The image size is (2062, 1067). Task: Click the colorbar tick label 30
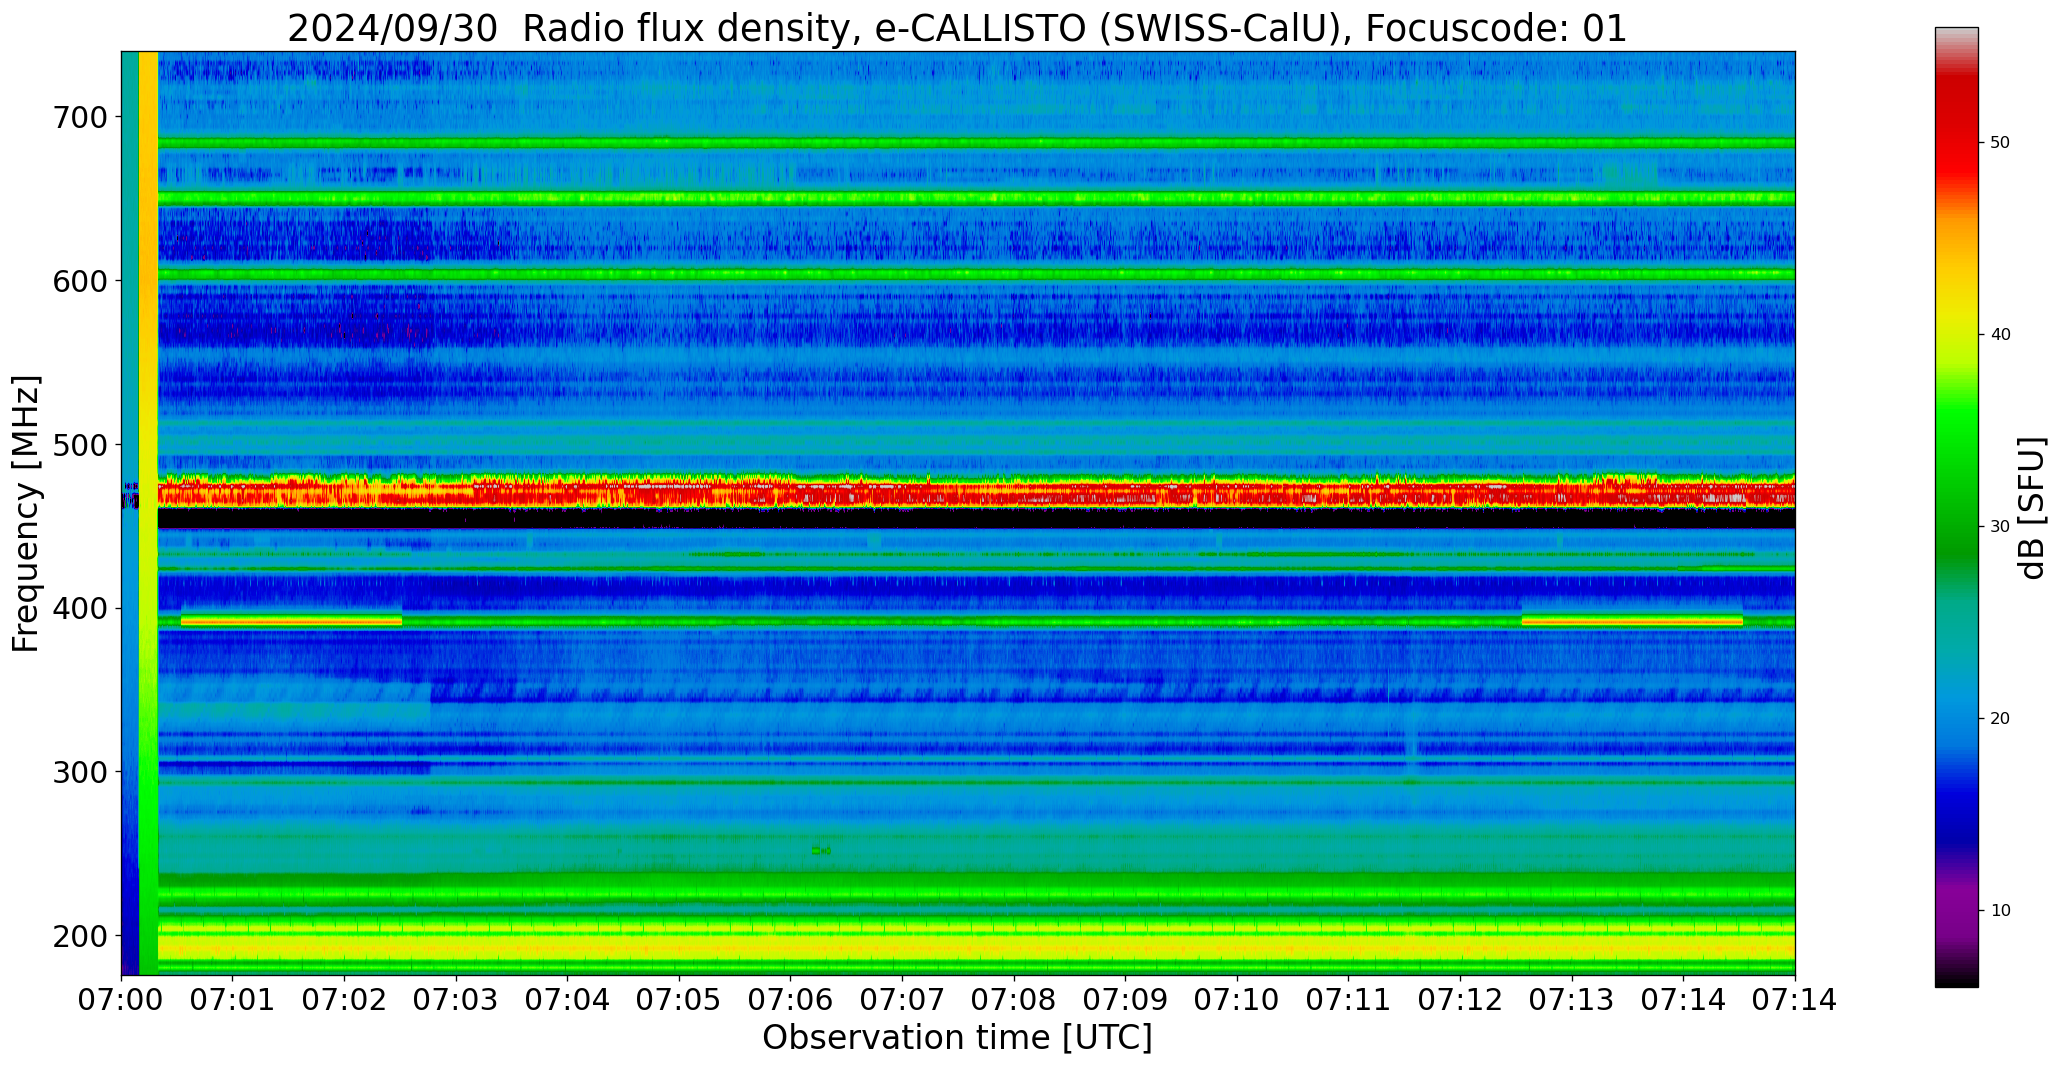pos(2000,527)
